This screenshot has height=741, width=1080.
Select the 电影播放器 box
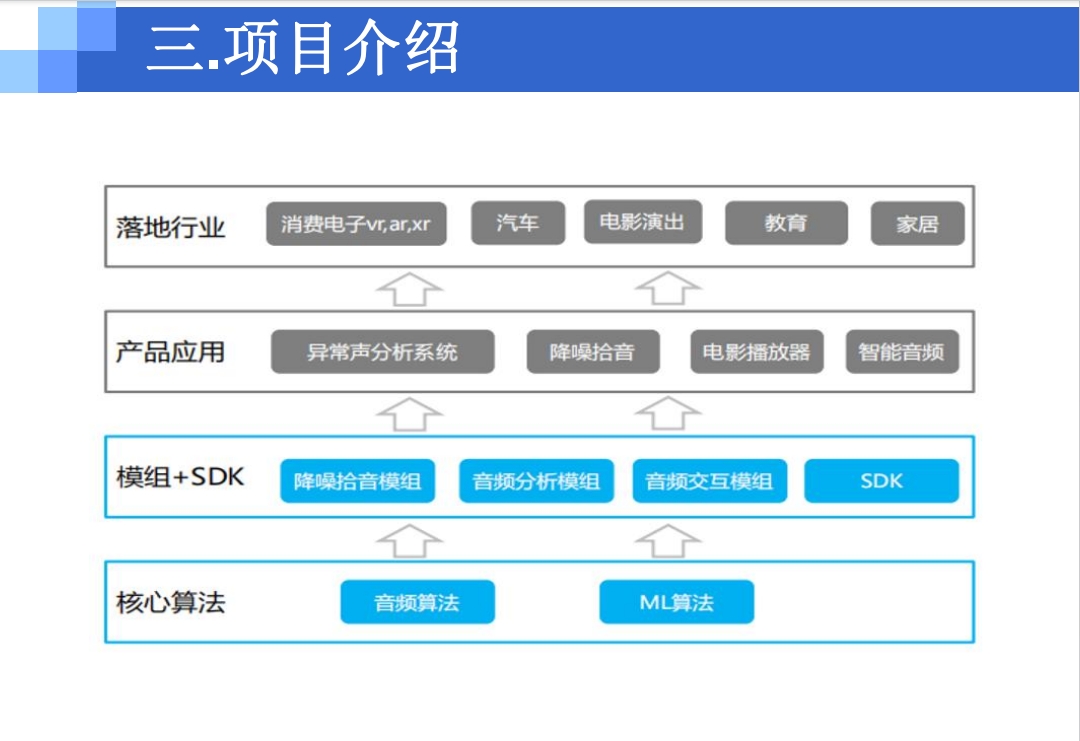756,352
